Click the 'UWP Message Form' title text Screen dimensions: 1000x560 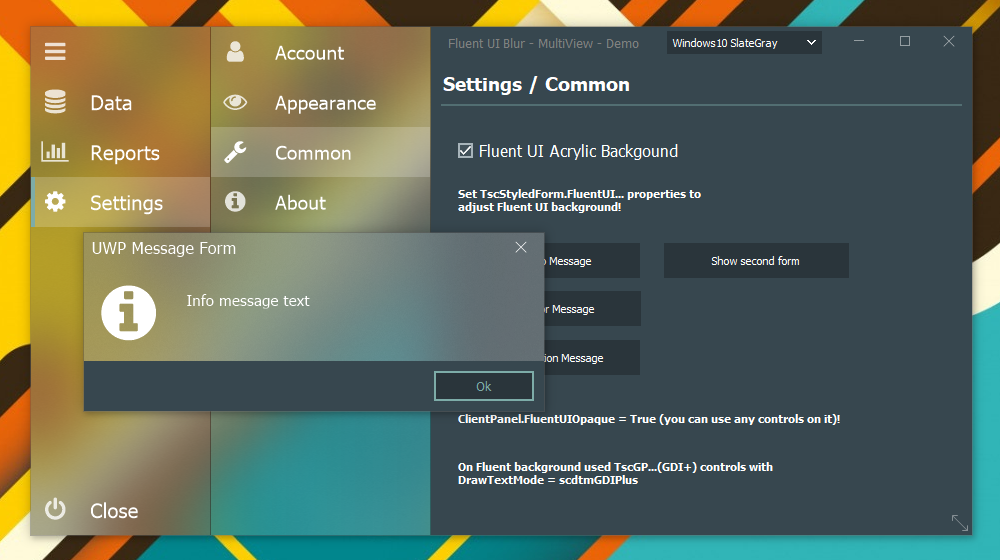click(x=164, y=248)
